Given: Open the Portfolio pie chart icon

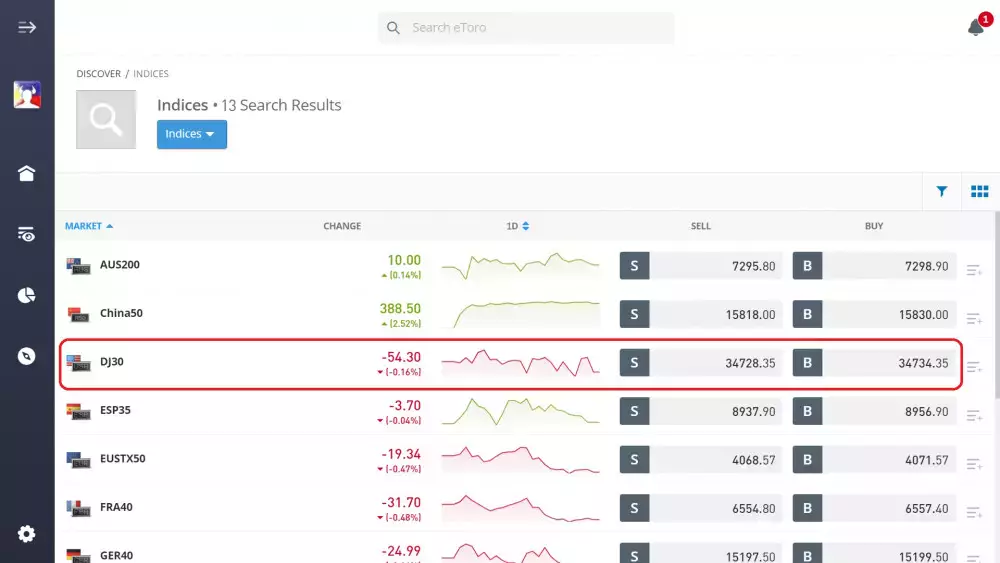Looking at the screenshot, I should pyautogui.click(x=26, y=295).
